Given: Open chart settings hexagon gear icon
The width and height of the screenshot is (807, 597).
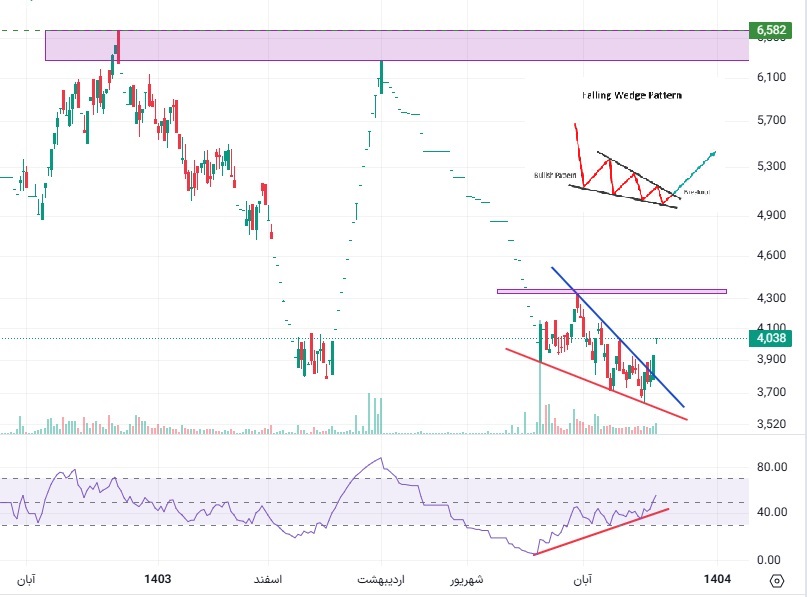Looking at the screenshot, I should (778, 581).
